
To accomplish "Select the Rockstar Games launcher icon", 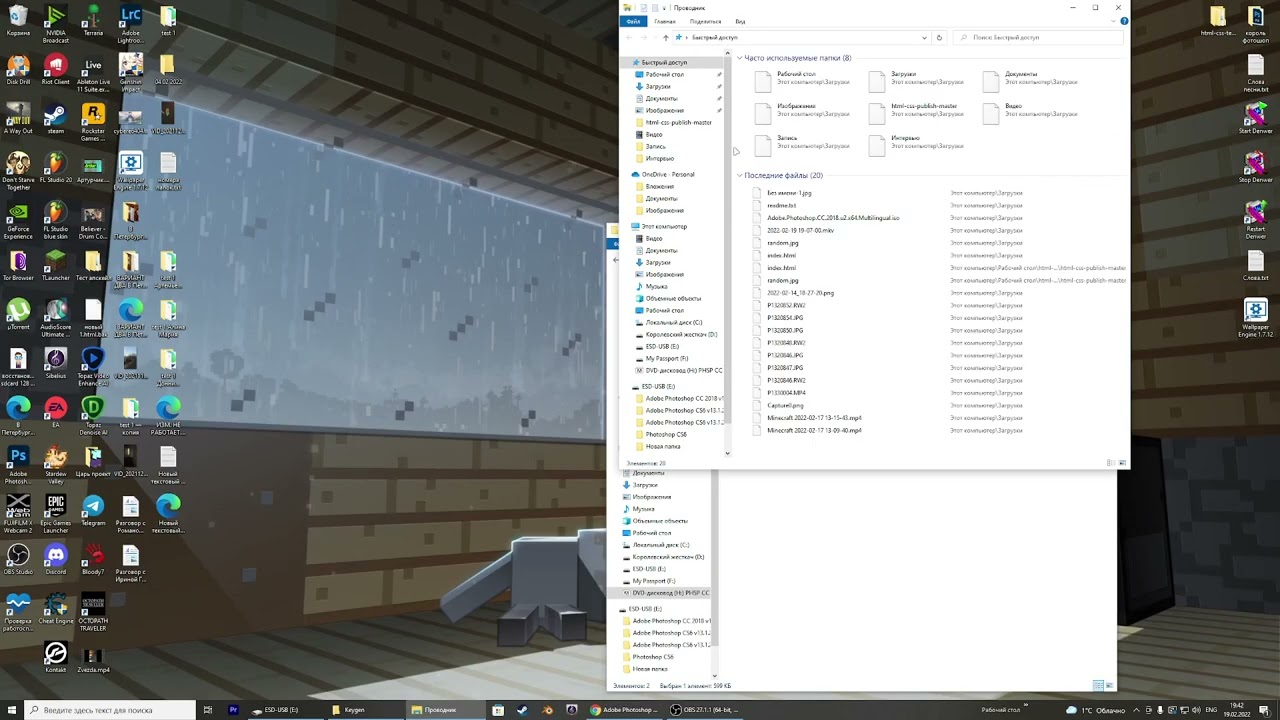I will pos(93,123).
